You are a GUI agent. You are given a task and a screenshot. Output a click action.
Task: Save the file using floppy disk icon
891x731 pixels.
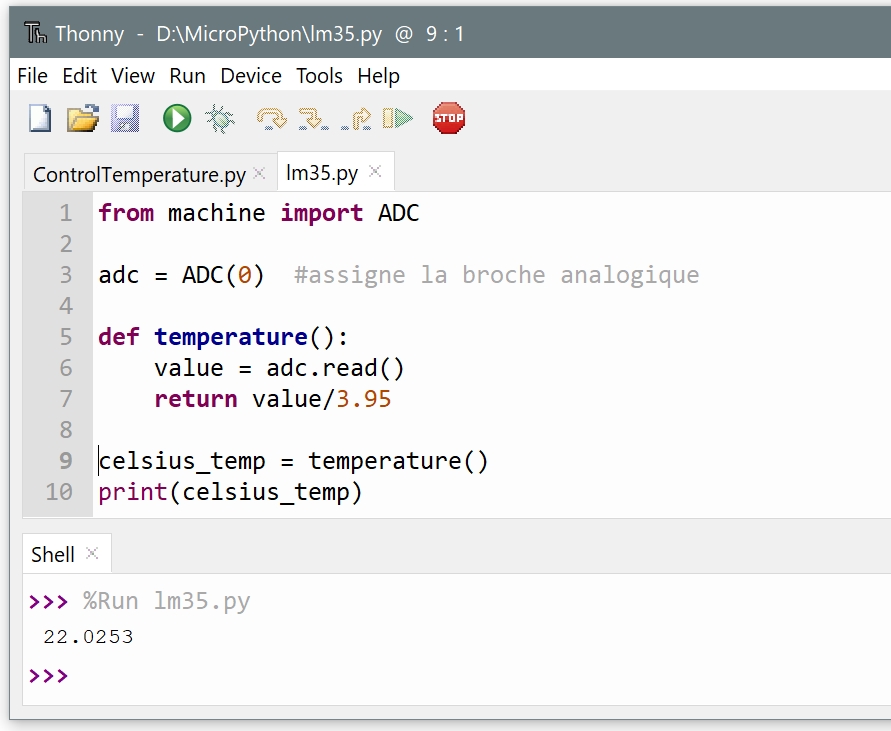pyautogui.click(x=125, y=119)
